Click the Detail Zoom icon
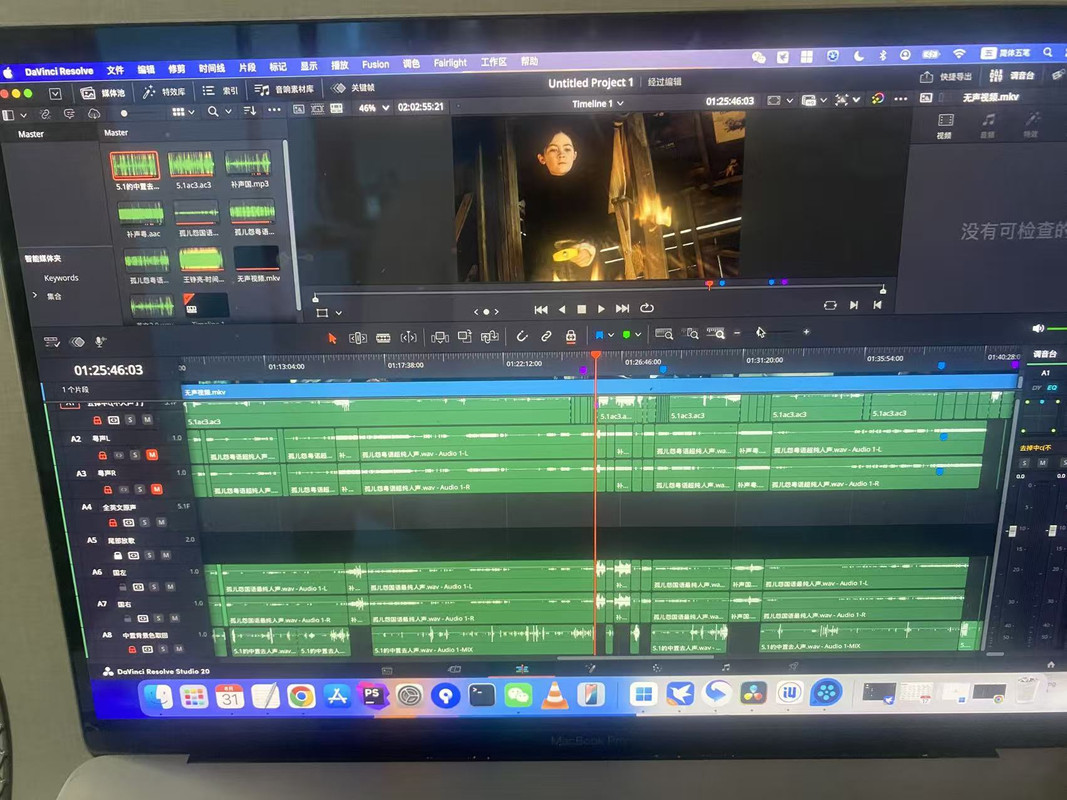Viewport: 1067px width, 800px height. (692, 333)
